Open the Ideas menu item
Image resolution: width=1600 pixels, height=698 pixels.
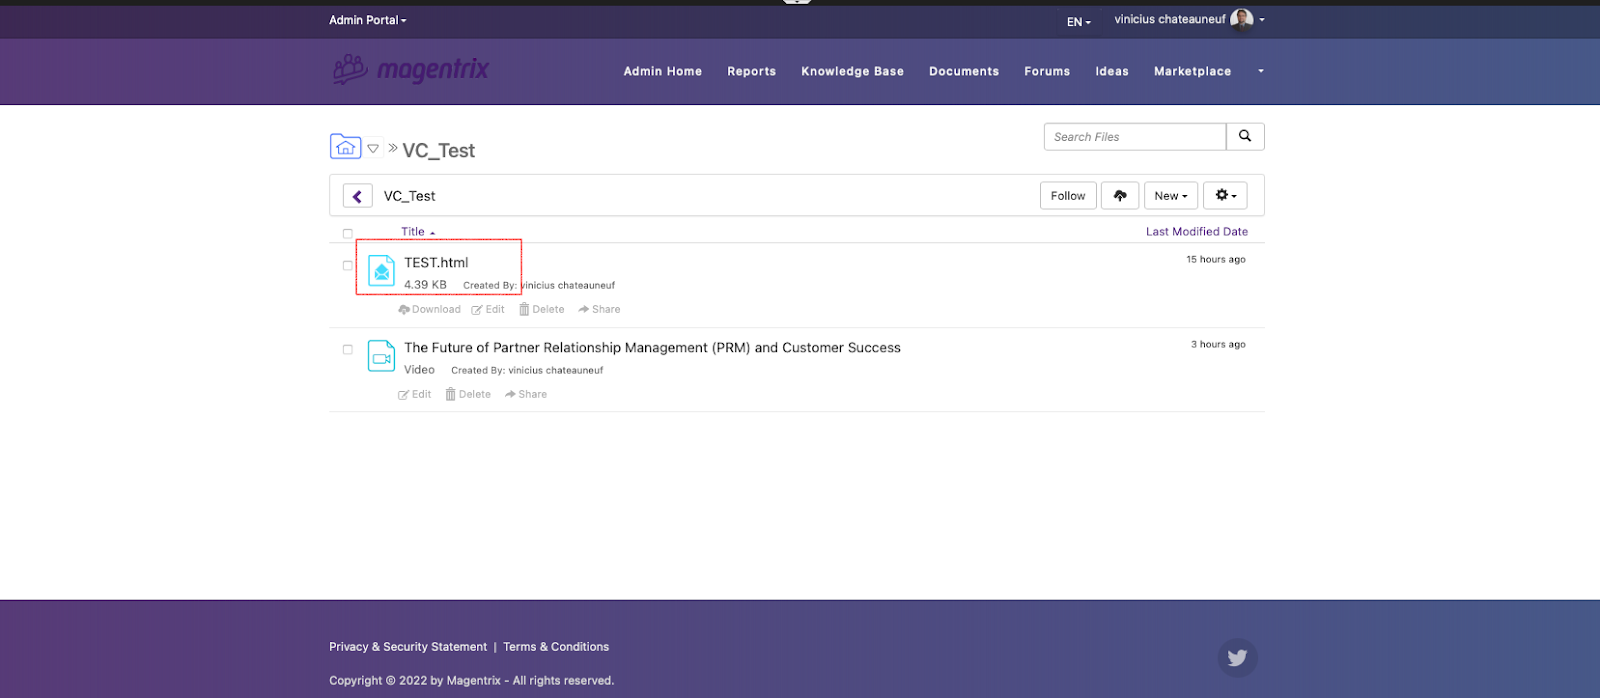point(1112,71)
